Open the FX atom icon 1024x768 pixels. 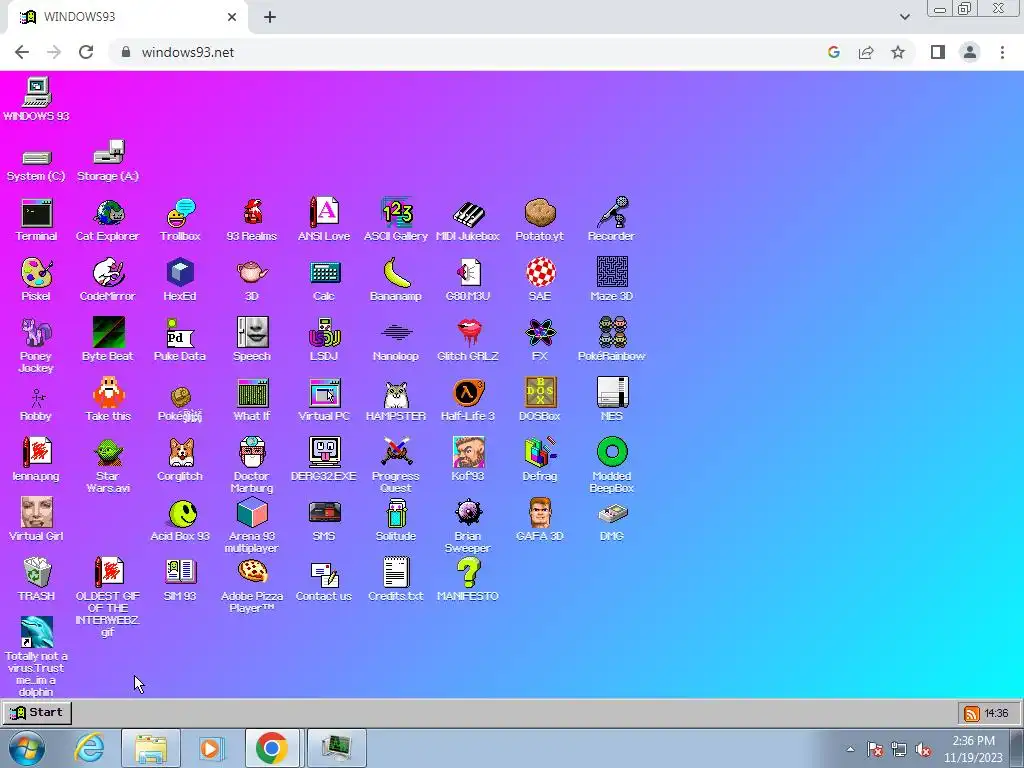click(540, 333)
